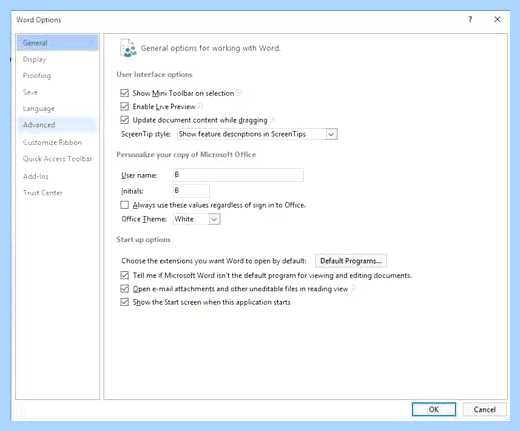Open Quick Access Toolbar settings
This screenshot has height=431, width=520.
click(x=58, y=159)
